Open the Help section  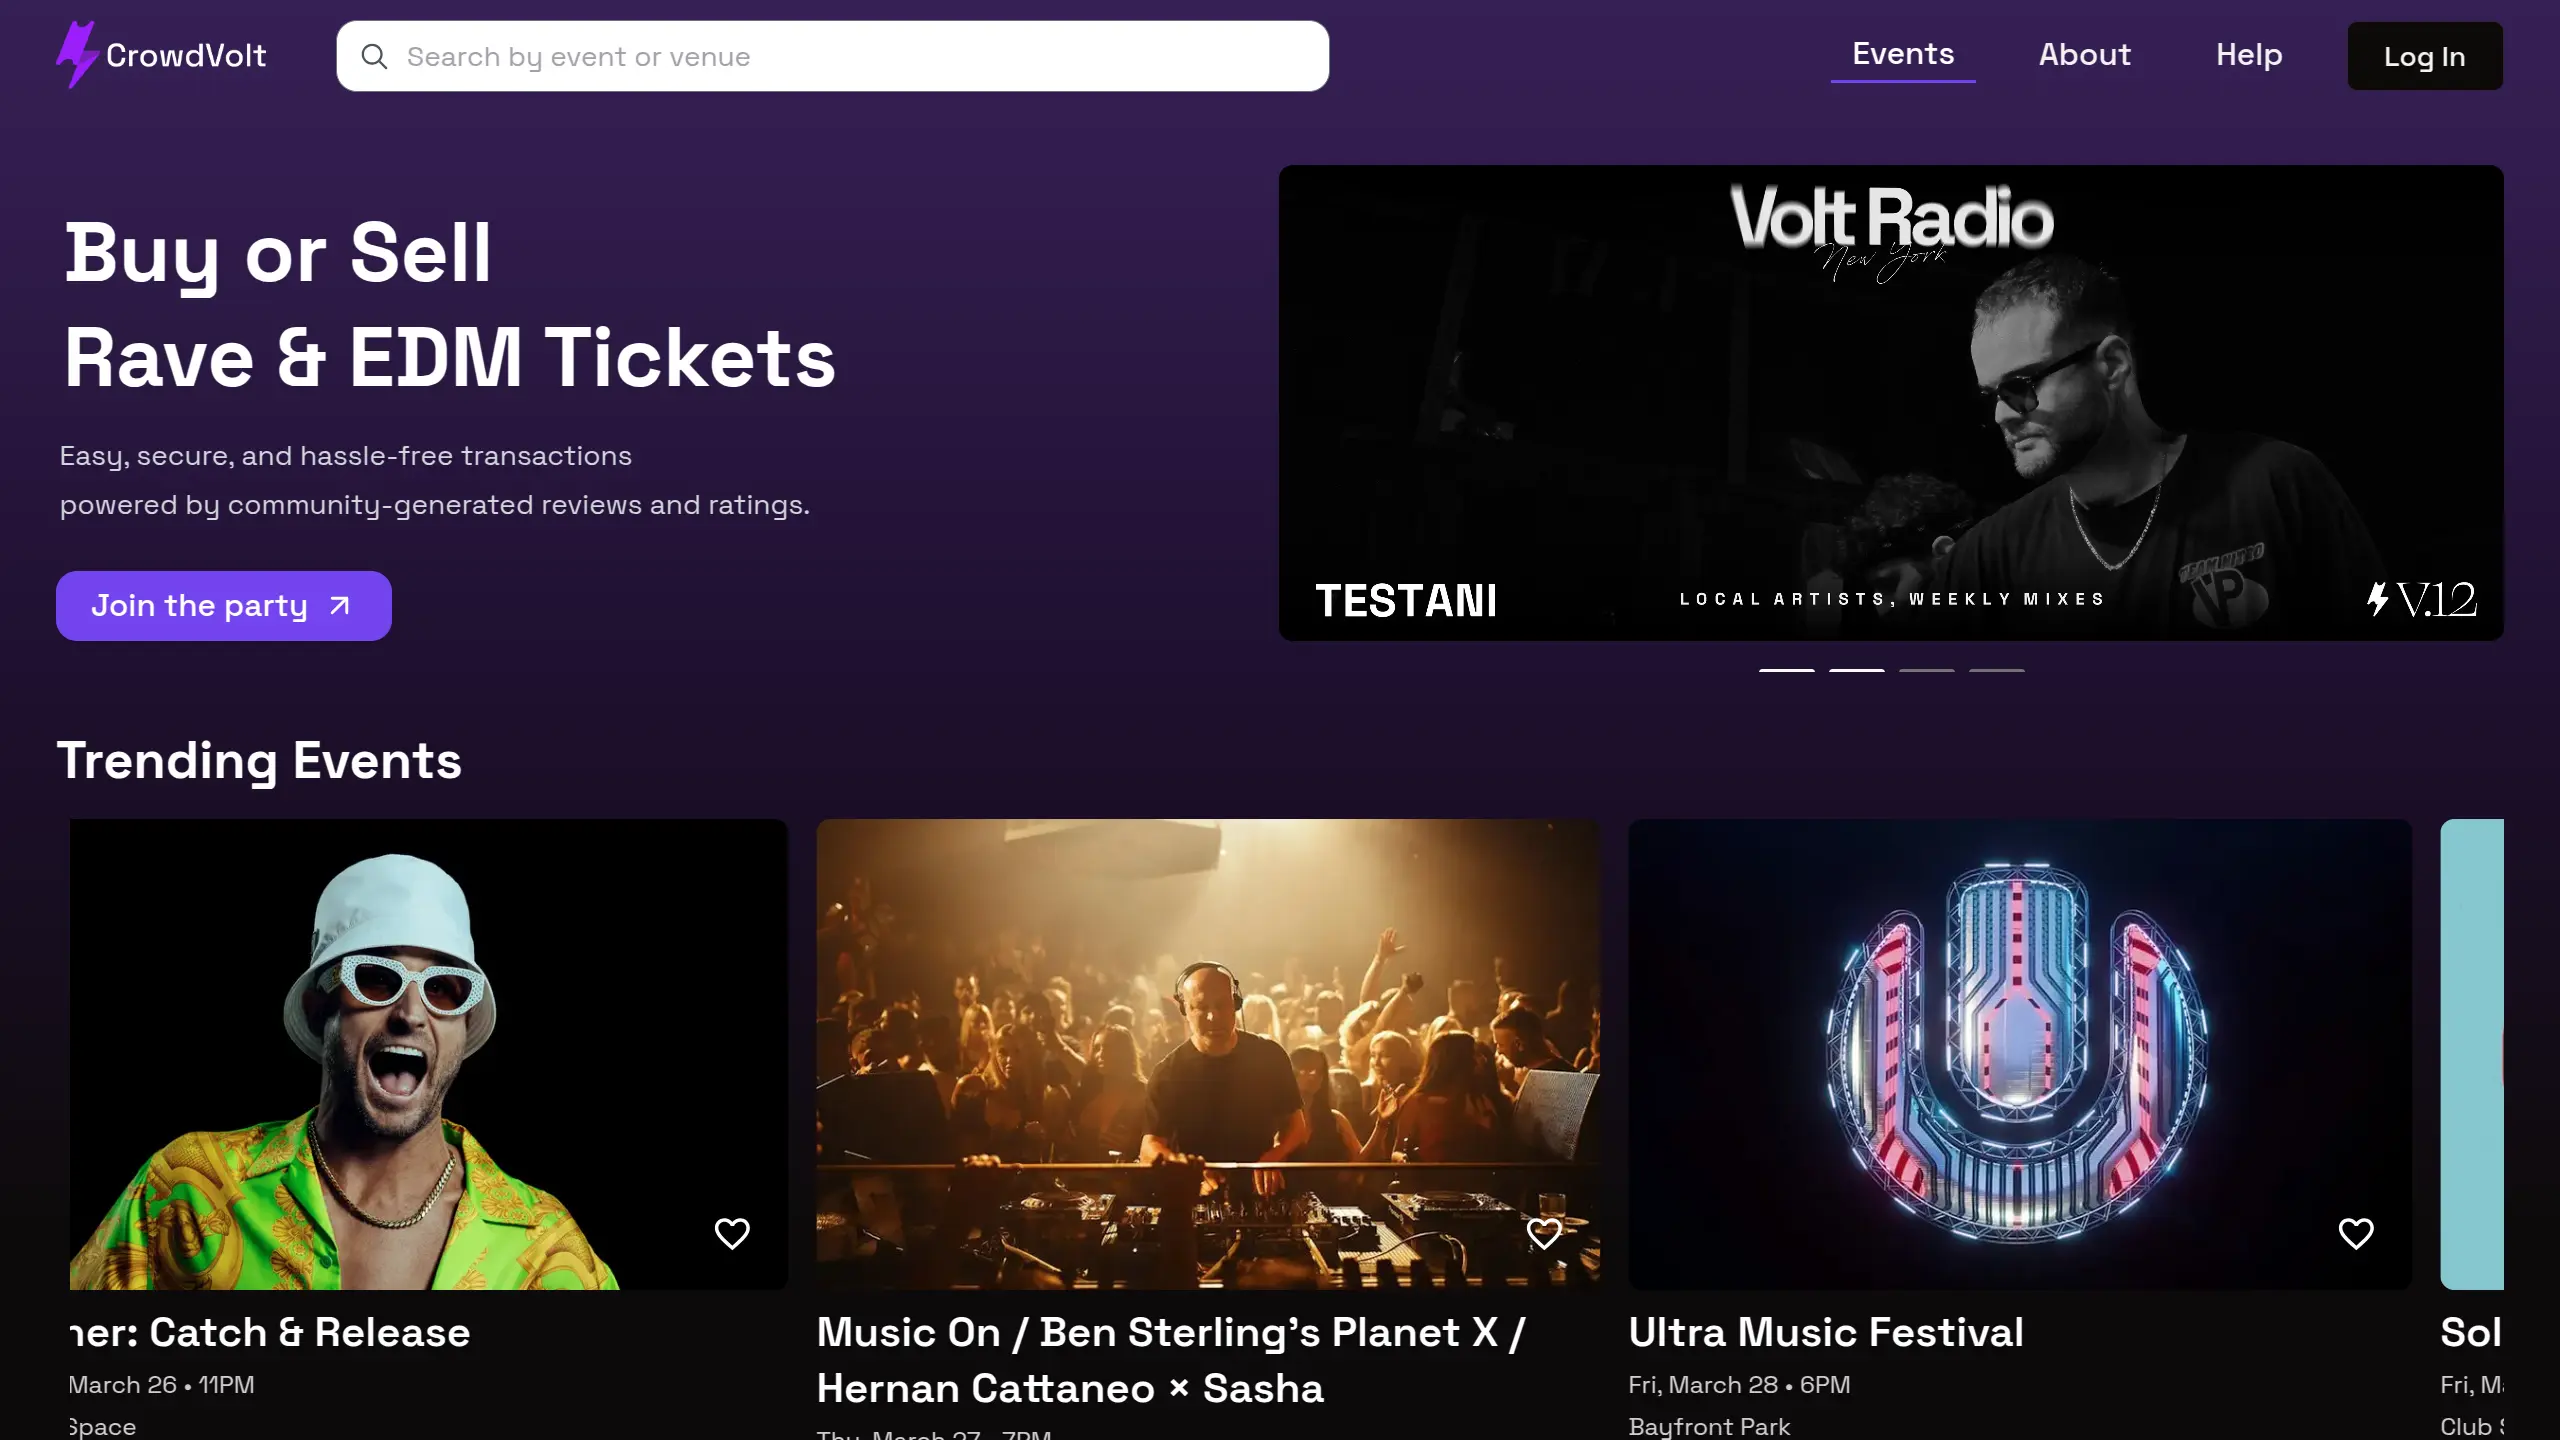[2248, 54]
